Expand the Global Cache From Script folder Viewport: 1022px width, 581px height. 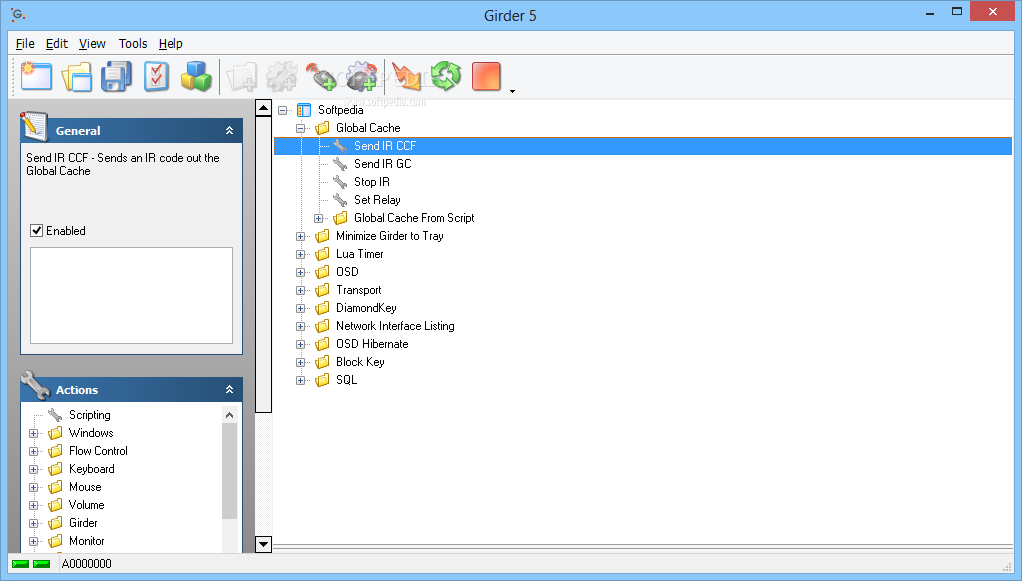[x=319, y=218]
